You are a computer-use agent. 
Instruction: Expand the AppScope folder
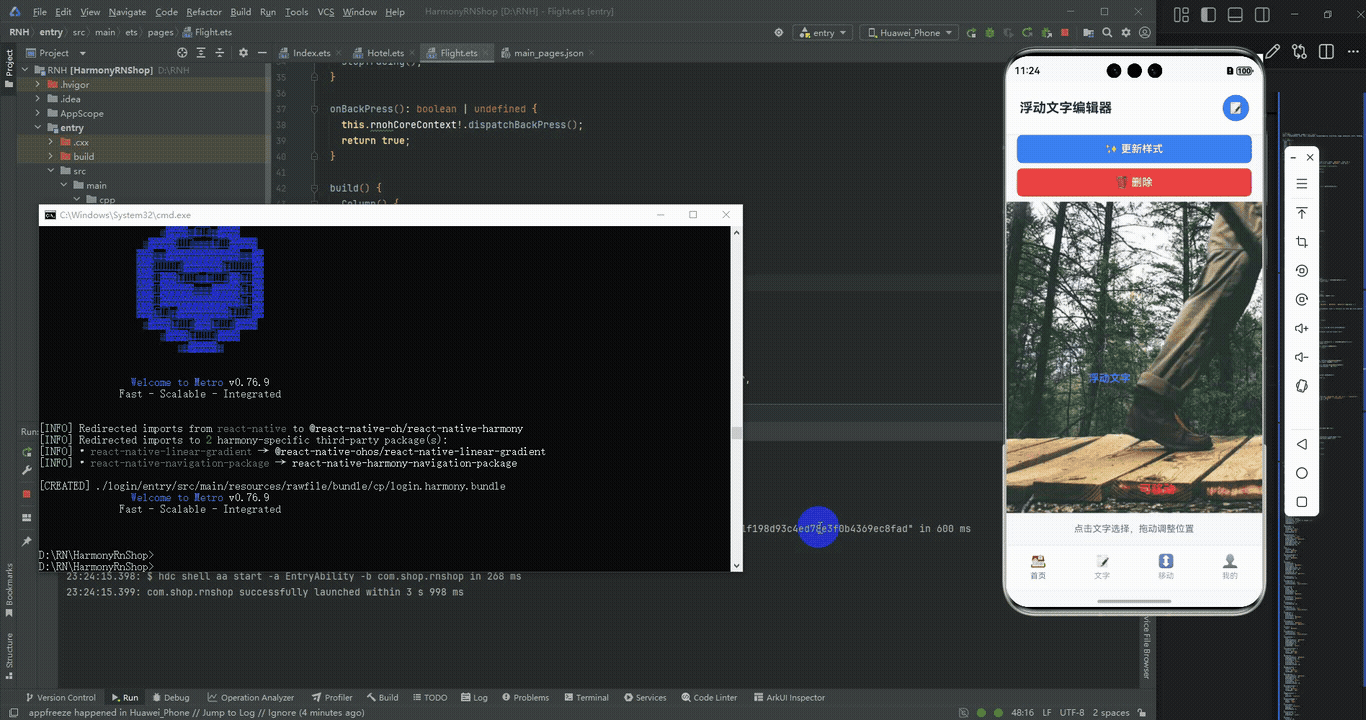[x=39, y=113]
